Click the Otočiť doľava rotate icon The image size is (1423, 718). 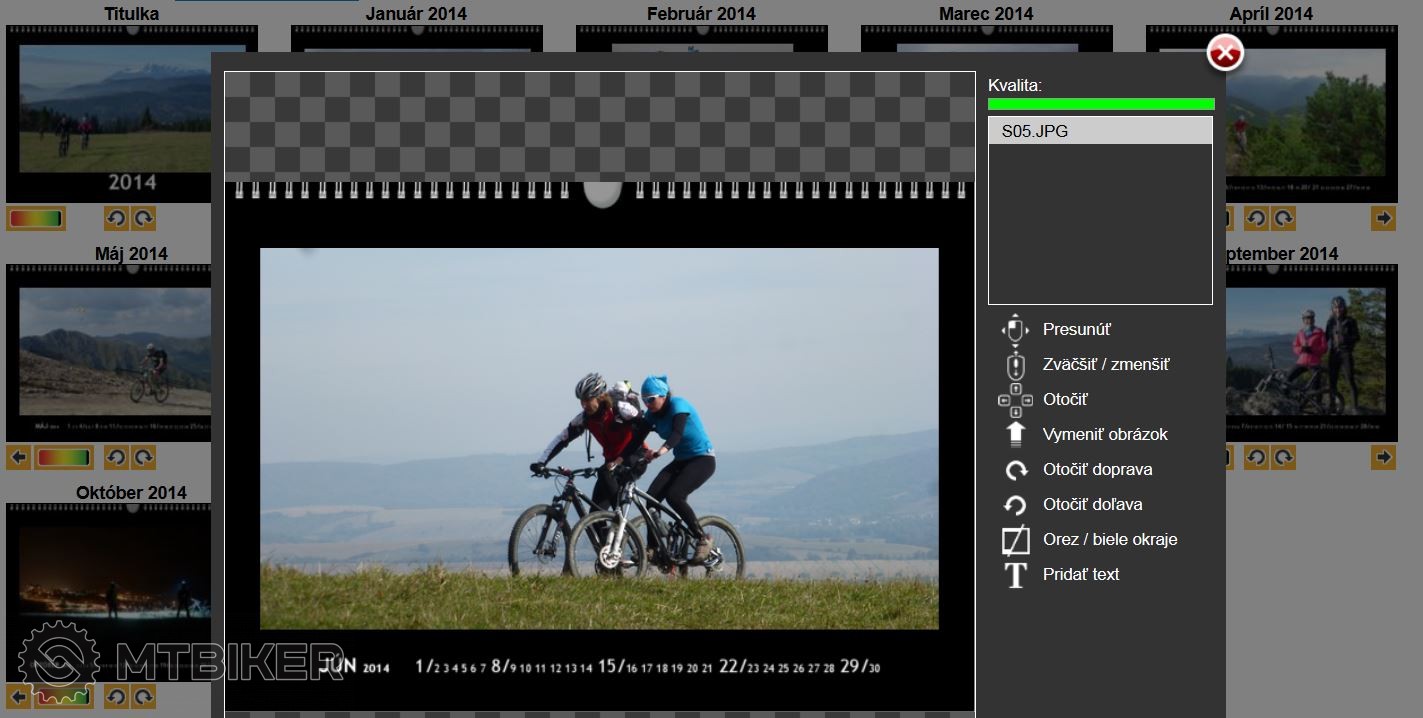(1015, 505)
